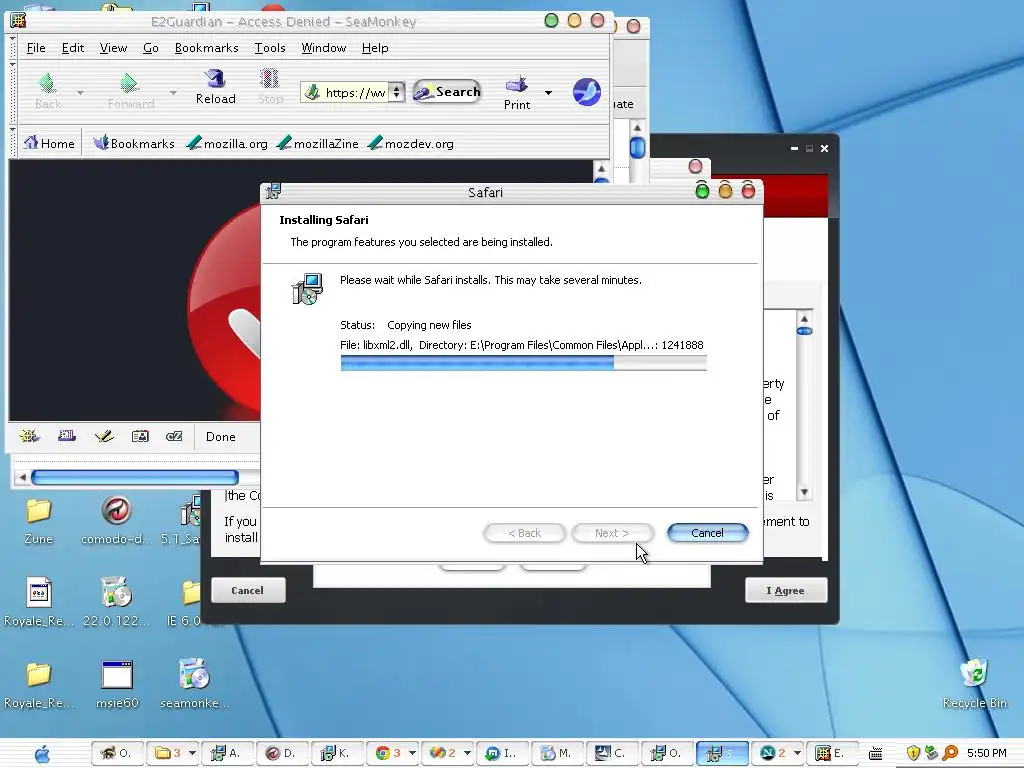Open the Recycle Bin on the desktop
The image size is (1024, 768).
tap(974, 684)
